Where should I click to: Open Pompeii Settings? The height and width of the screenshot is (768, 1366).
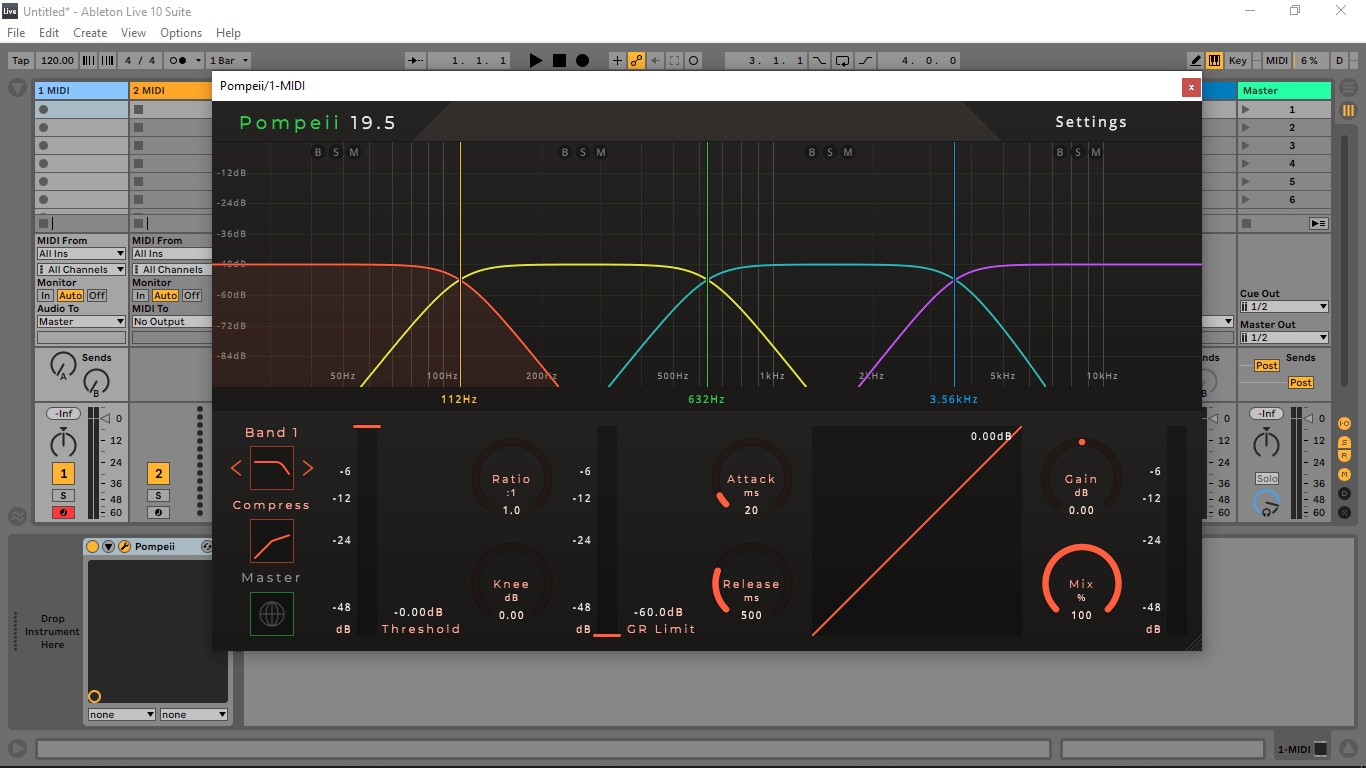pos(1091,122)
